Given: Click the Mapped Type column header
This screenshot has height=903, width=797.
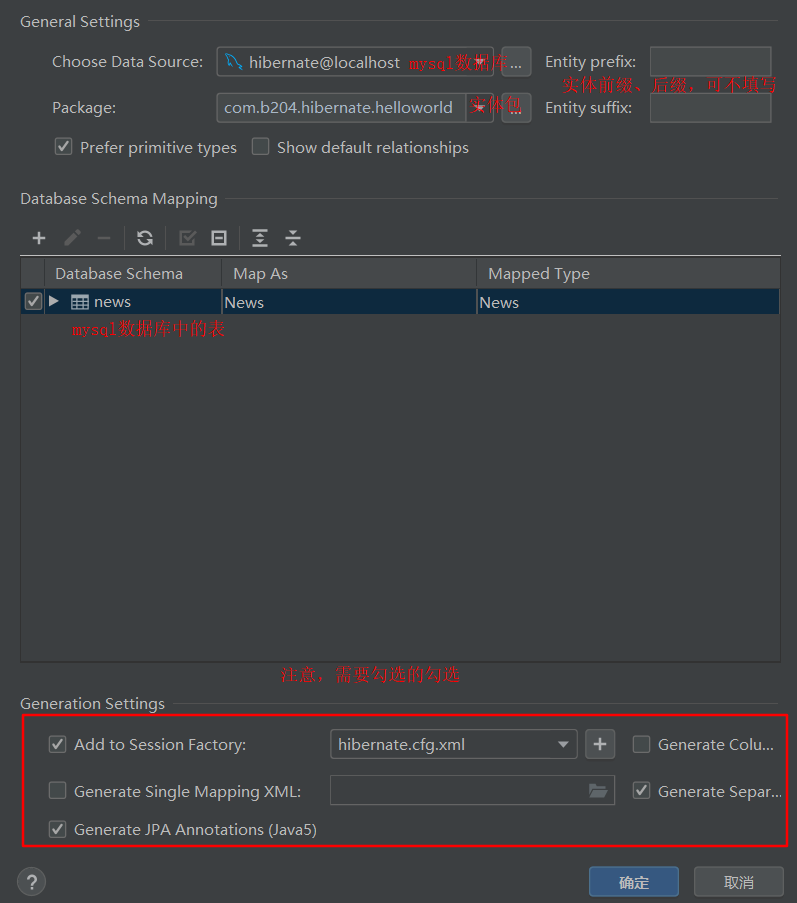Looking at the screenshot, I should [x=628, y=274].
